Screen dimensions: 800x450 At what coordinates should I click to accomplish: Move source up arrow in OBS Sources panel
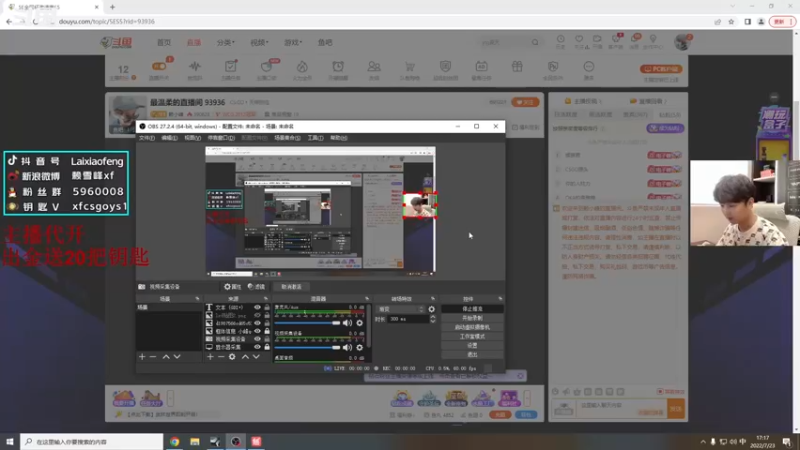[x=245, y=357]
